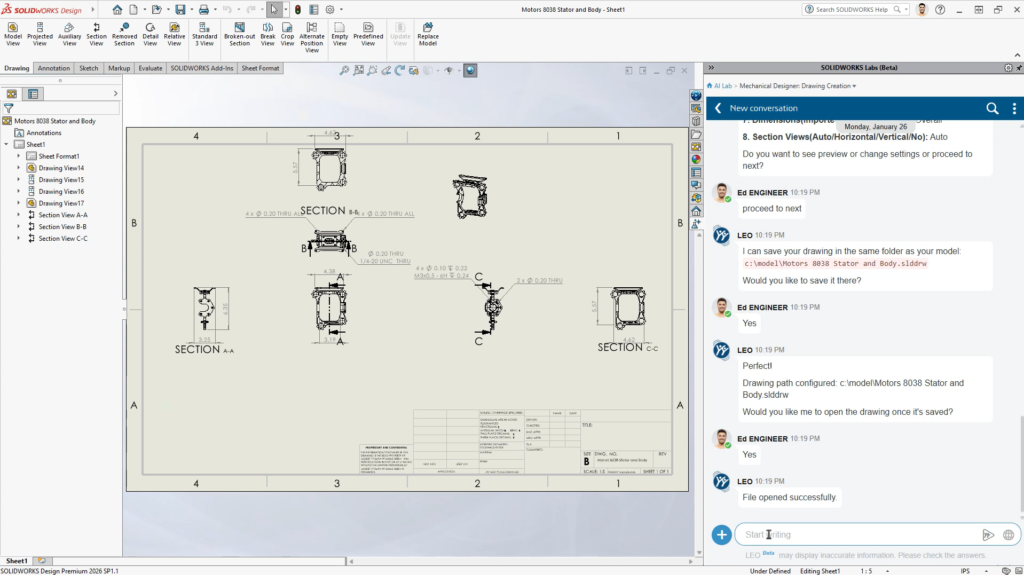The height and width of the screenshot is (575, 1024).
Task: Click the filter funnel icon in feature tree
Action: (8, 108)
